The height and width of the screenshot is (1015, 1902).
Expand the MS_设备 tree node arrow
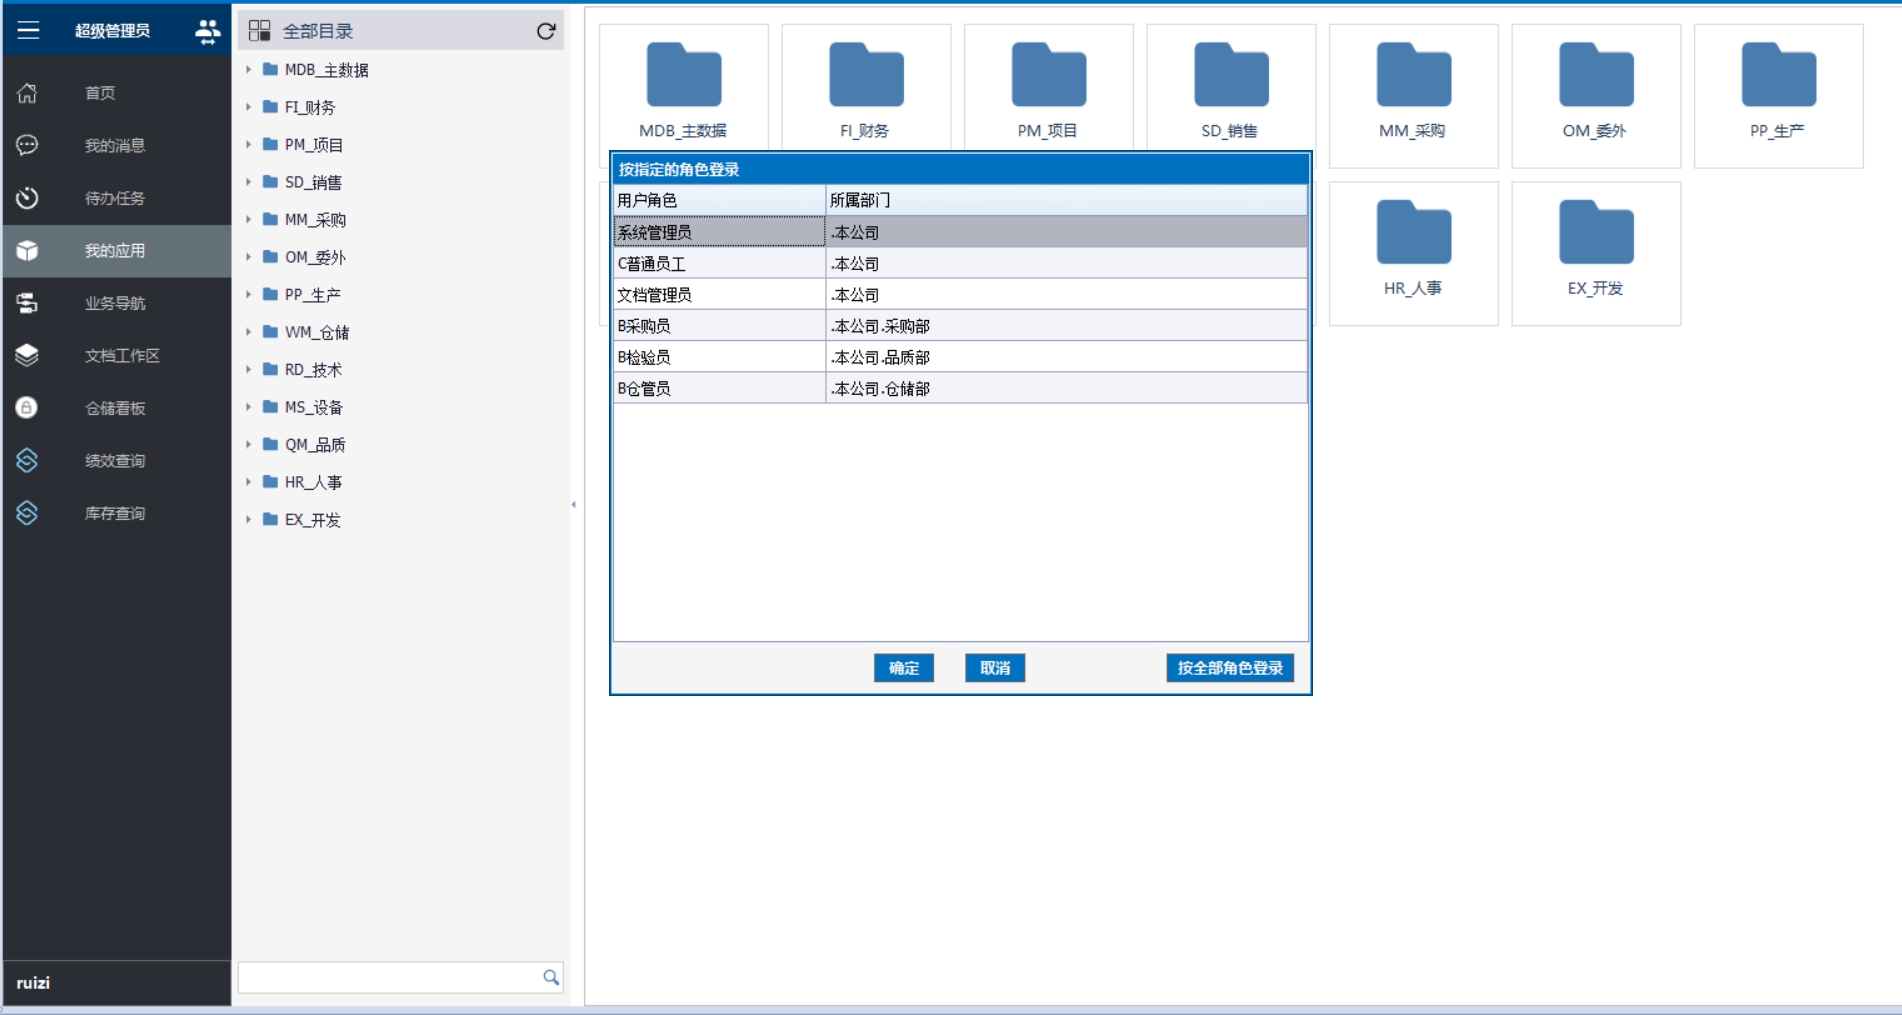249,407
